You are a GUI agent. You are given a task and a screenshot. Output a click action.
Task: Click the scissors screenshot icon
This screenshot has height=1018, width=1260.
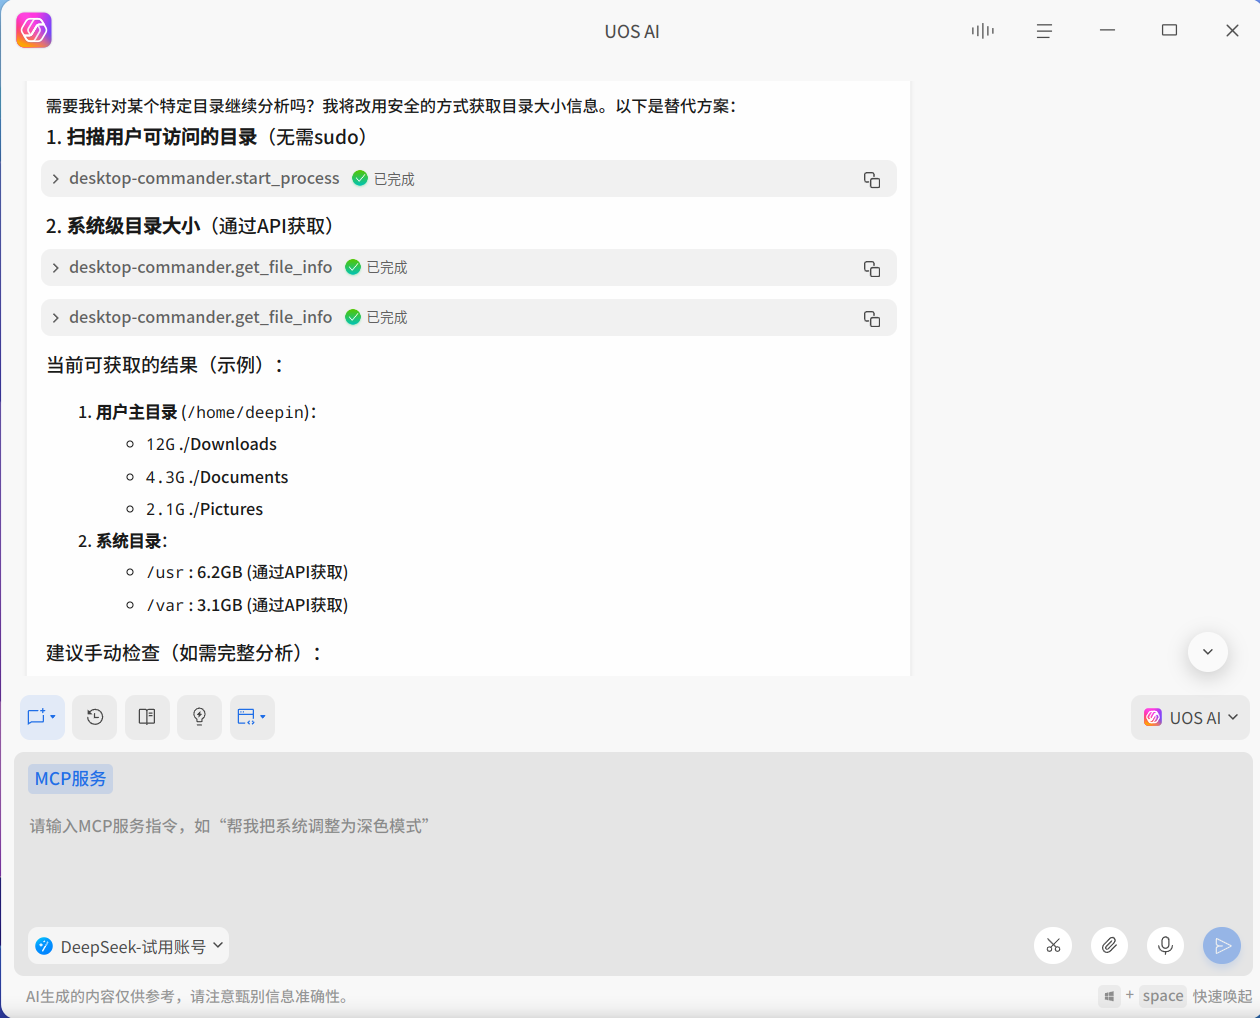point(1053,945)
